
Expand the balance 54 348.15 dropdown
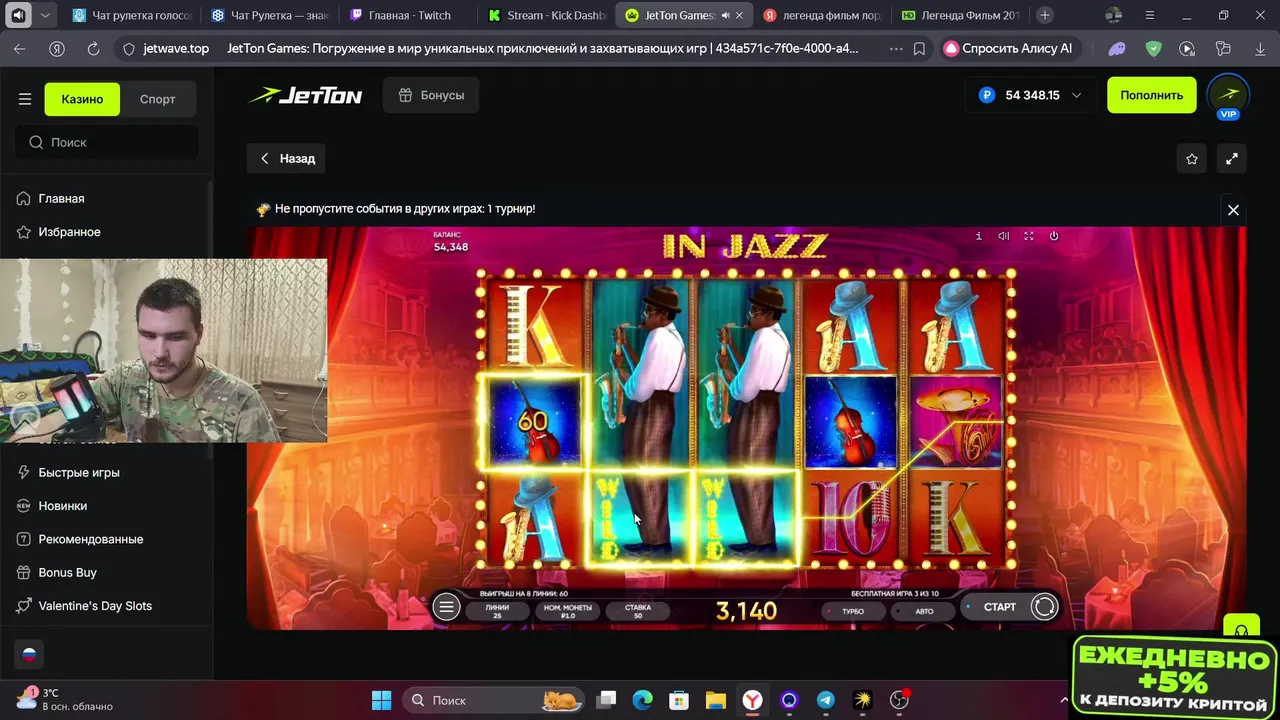click(x=1031, y=95)
